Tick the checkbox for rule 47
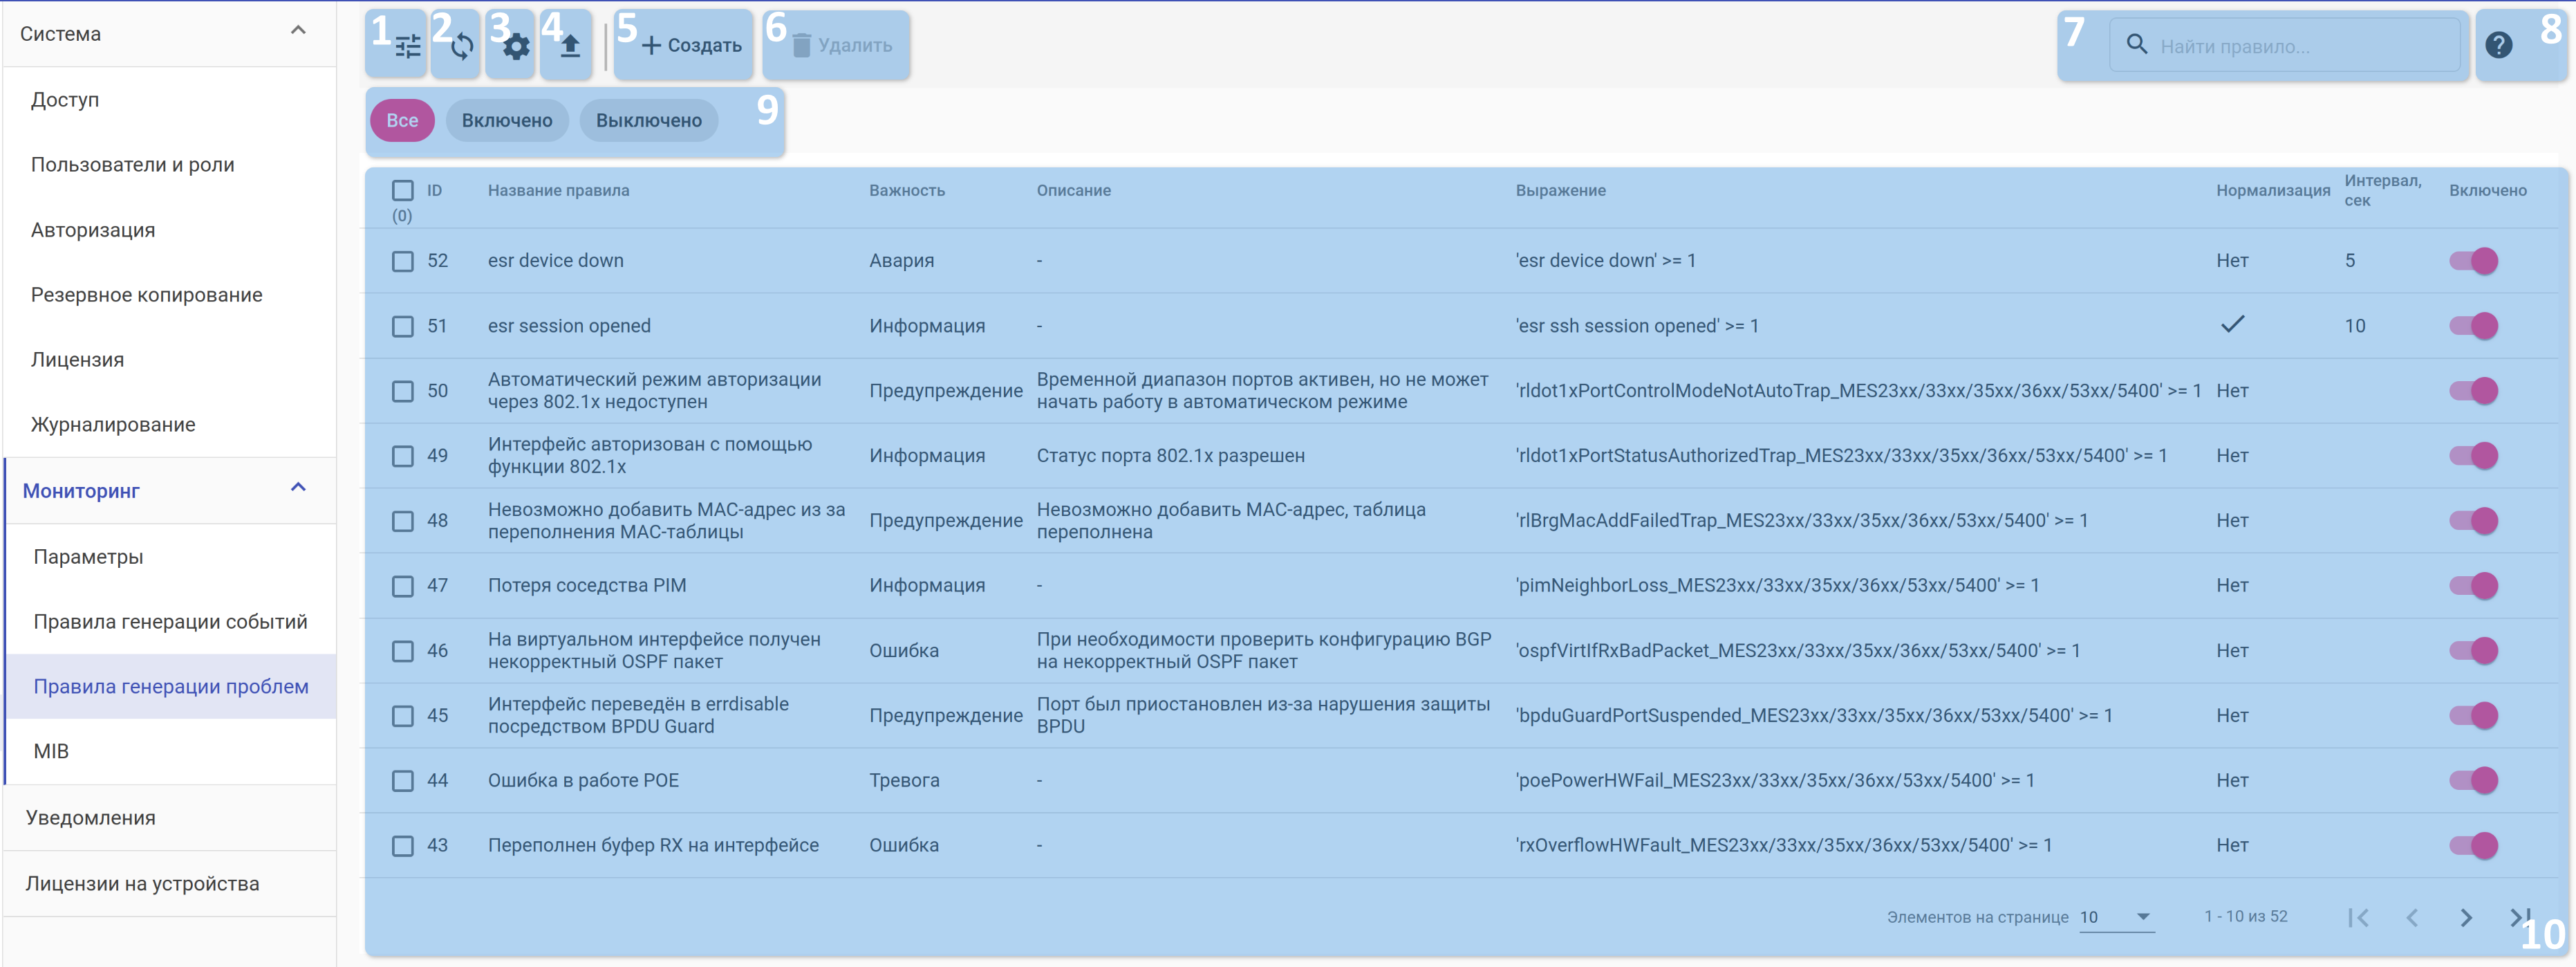This screenshot has height=967, width=2576. [402, 586]
